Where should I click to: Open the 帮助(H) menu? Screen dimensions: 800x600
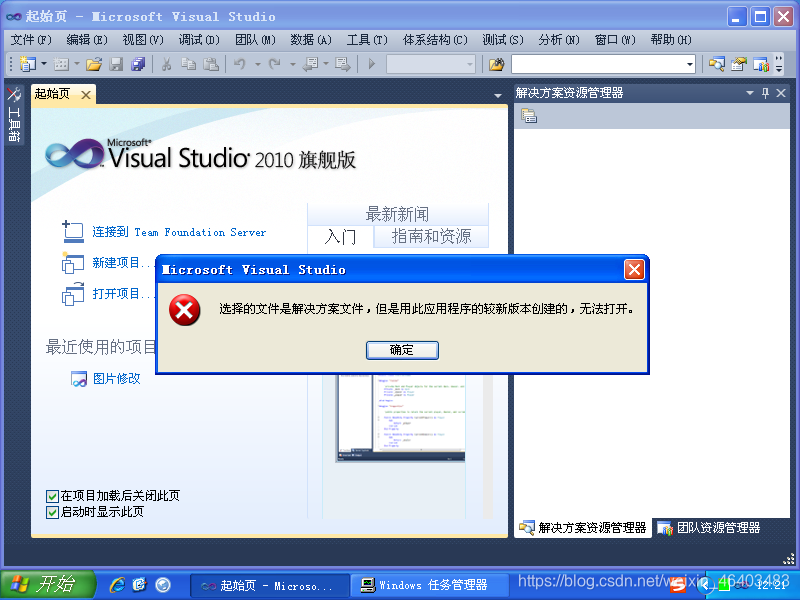point(671,39)
